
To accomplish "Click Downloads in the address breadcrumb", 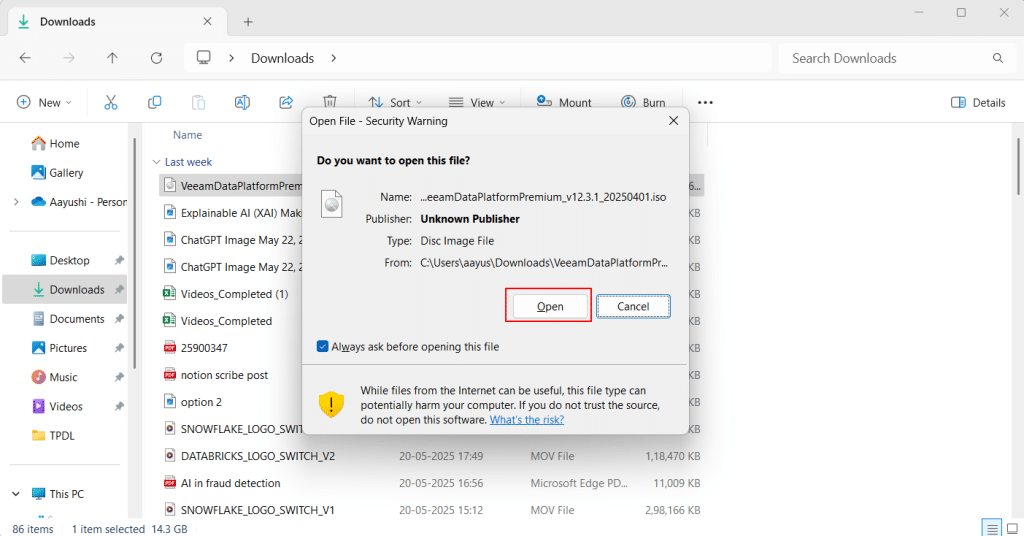I will click(283, 58).
